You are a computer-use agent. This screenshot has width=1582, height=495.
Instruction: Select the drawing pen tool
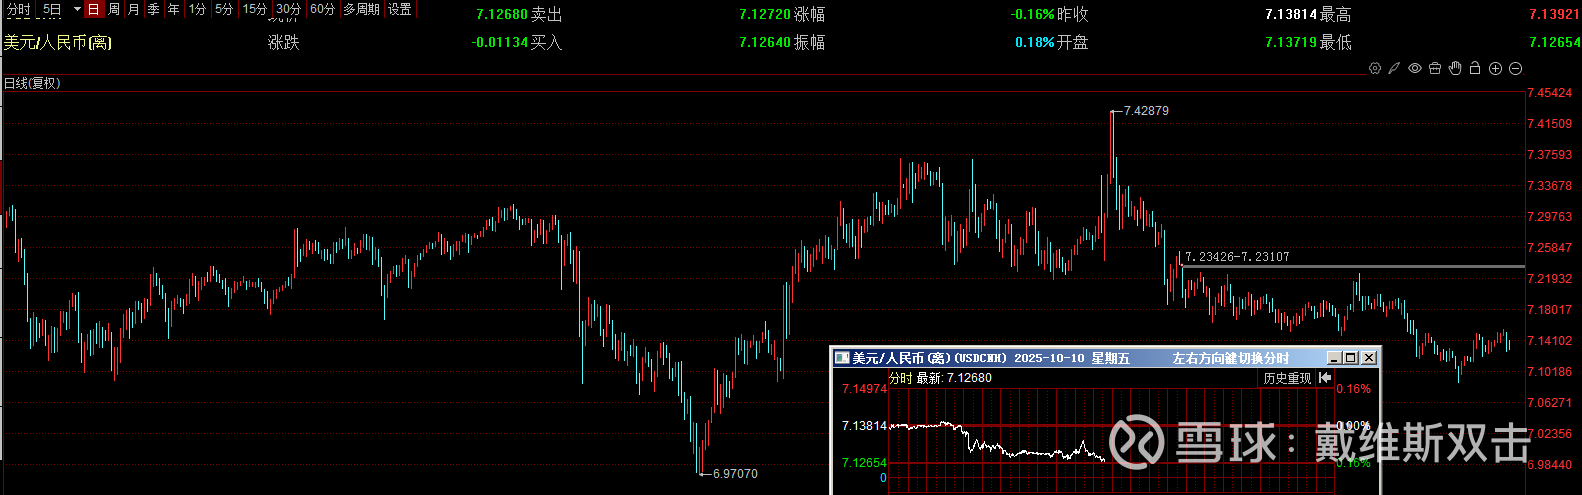pos(1394,68)
